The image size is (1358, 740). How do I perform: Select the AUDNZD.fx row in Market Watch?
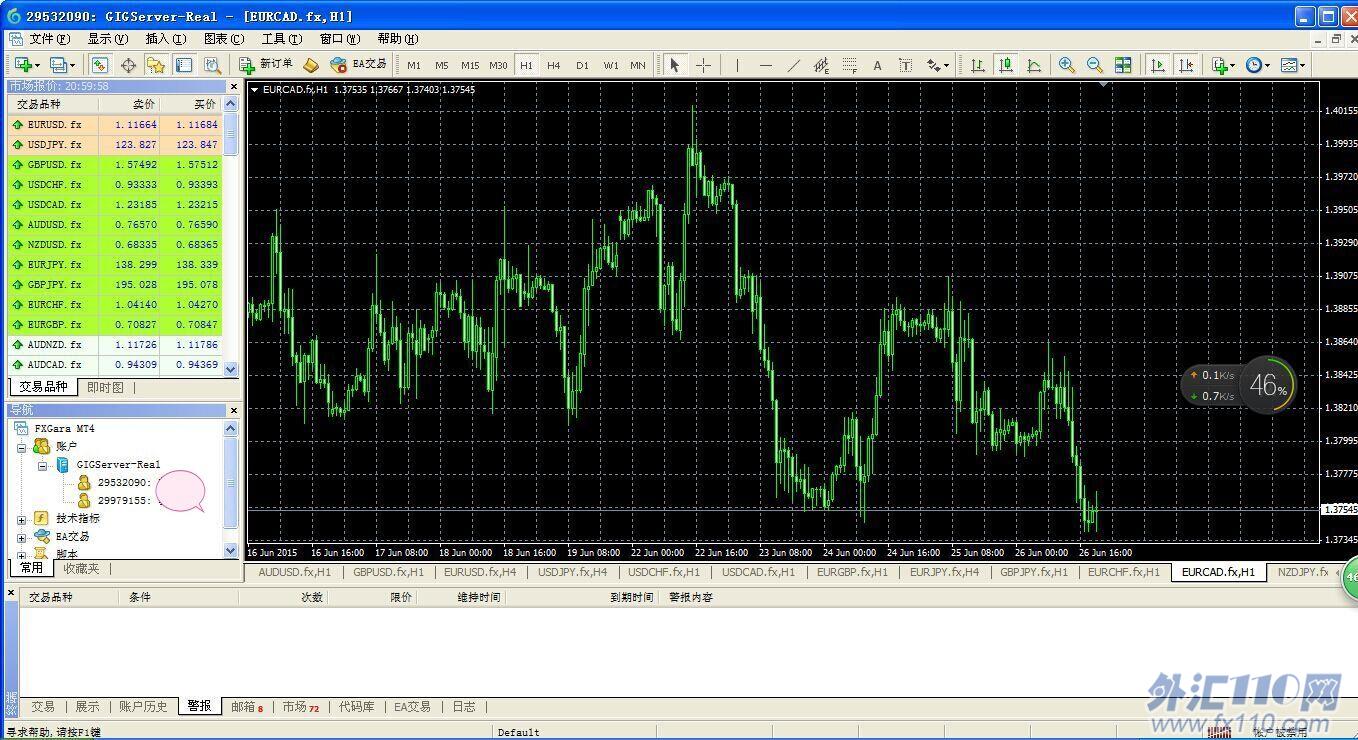115,345
